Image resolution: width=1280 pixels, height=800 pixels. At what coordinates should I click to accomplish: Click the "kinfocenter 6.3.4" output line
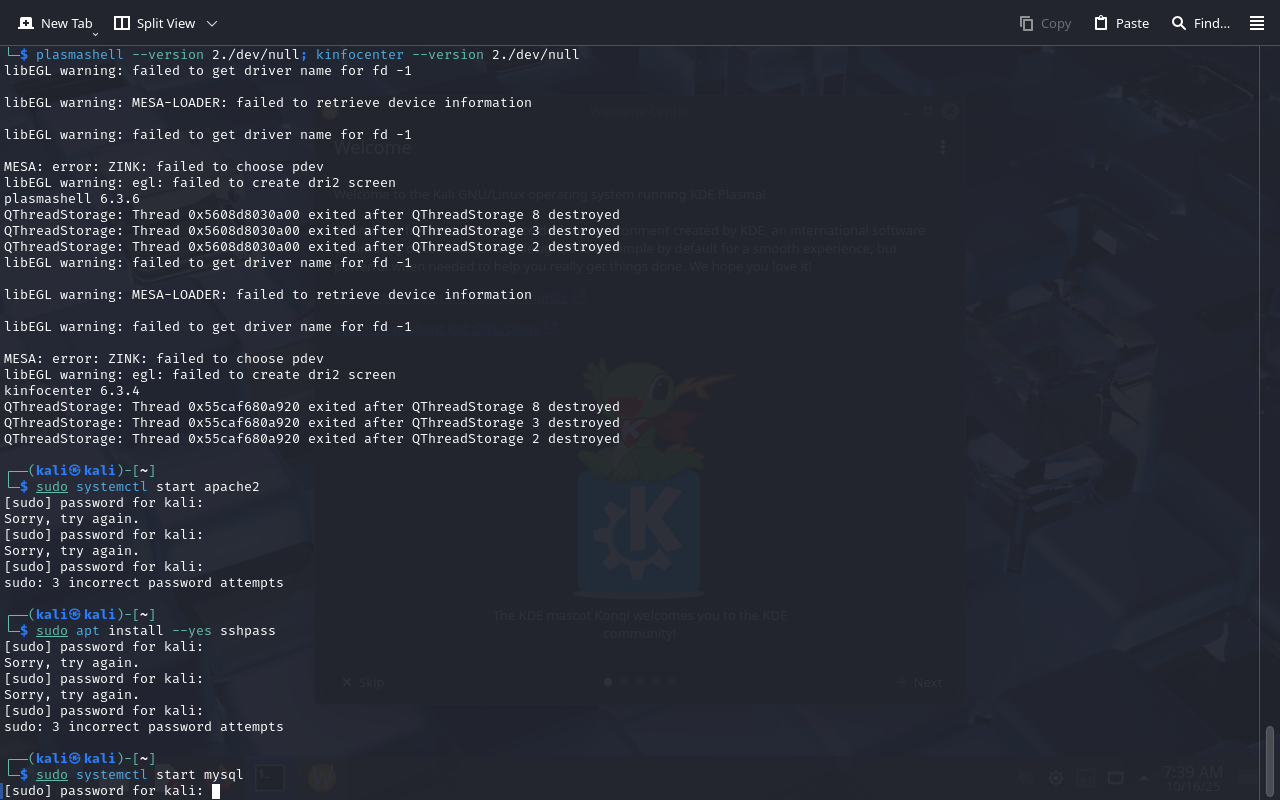[x=72, y=391]
